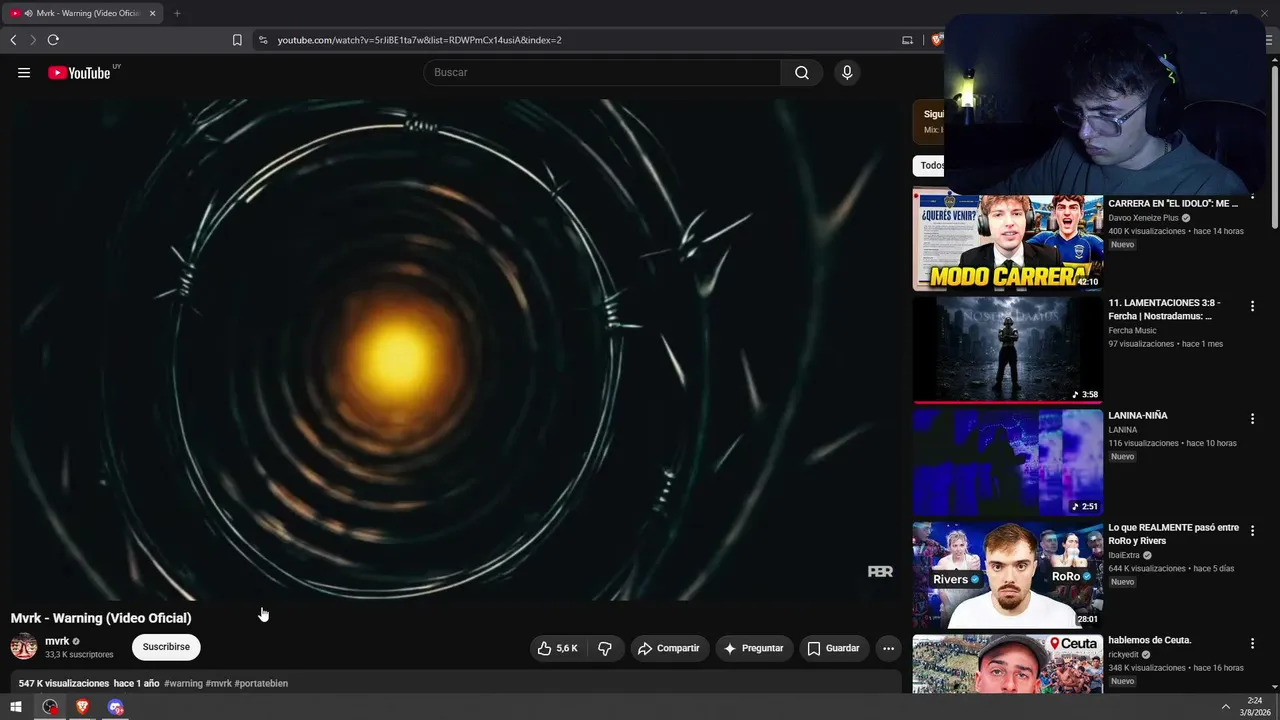Image resolution: width=1280 pixels, height=720 pixels.
Task: Show hidden system tray icons chevron
Action: click(1226, 707)
